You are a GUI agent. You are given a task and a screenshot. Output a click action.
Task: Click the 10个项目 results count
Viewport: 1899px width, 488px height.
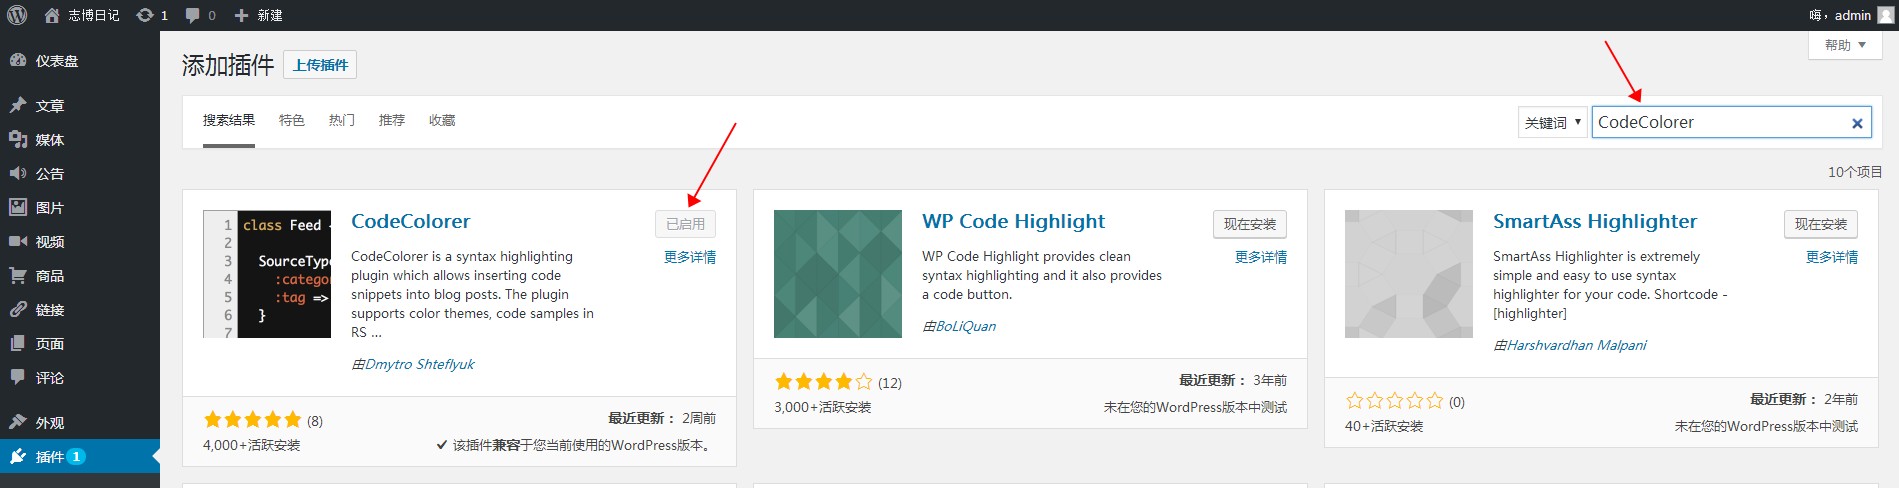point(1855,172)
